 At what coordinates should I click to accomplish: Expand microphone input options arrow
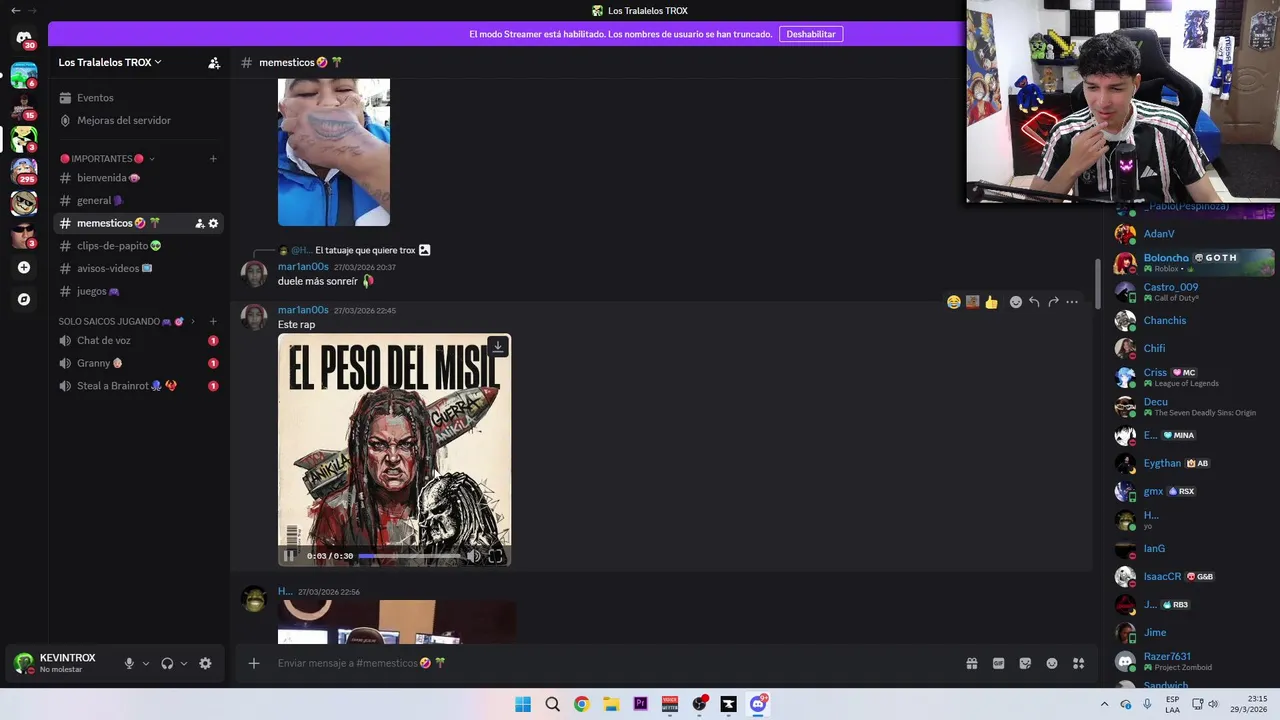[146, 663]
